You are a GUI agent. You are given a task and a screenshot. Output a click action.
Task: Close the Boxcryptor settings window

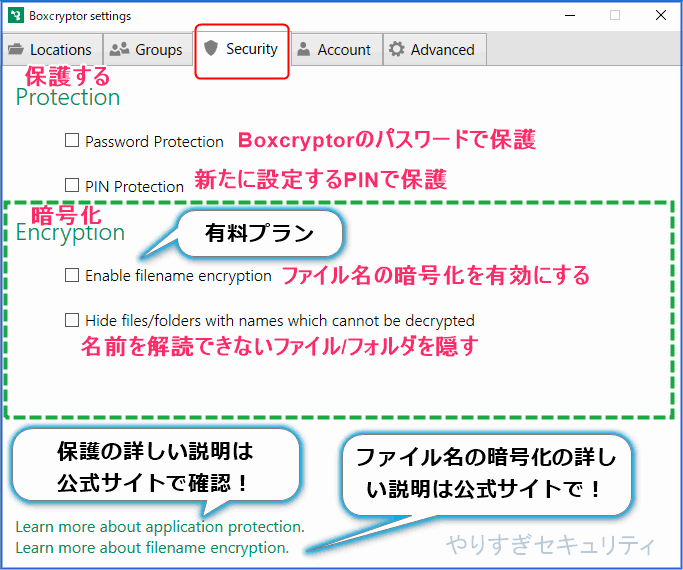point(661,15)
